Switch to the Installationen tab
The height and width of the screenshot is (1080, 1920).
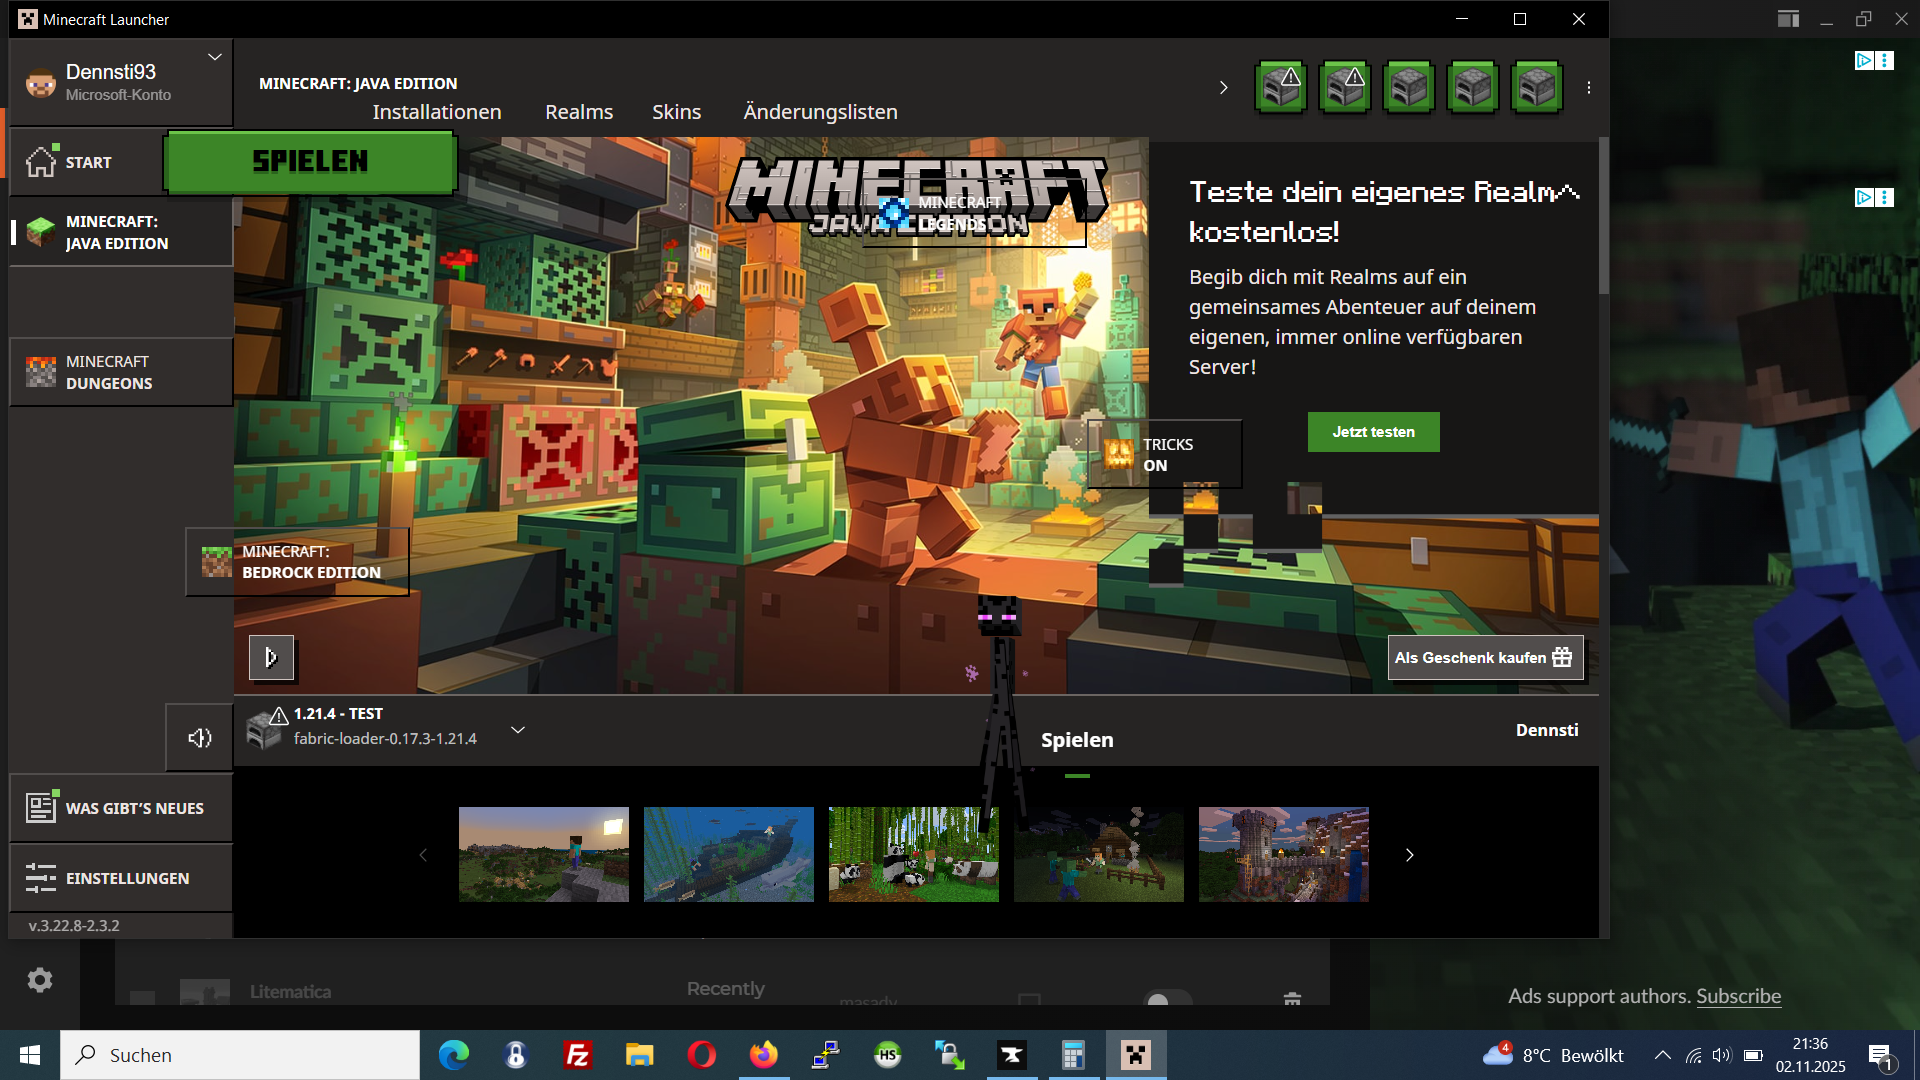click(437, 112)
